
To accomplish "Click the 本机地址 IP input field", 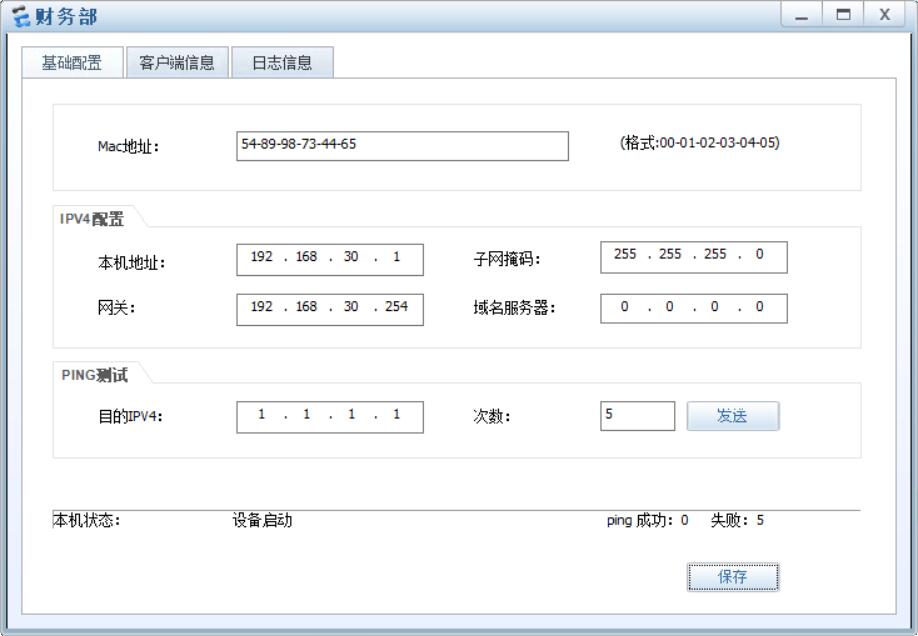I will tap(330, 259).
